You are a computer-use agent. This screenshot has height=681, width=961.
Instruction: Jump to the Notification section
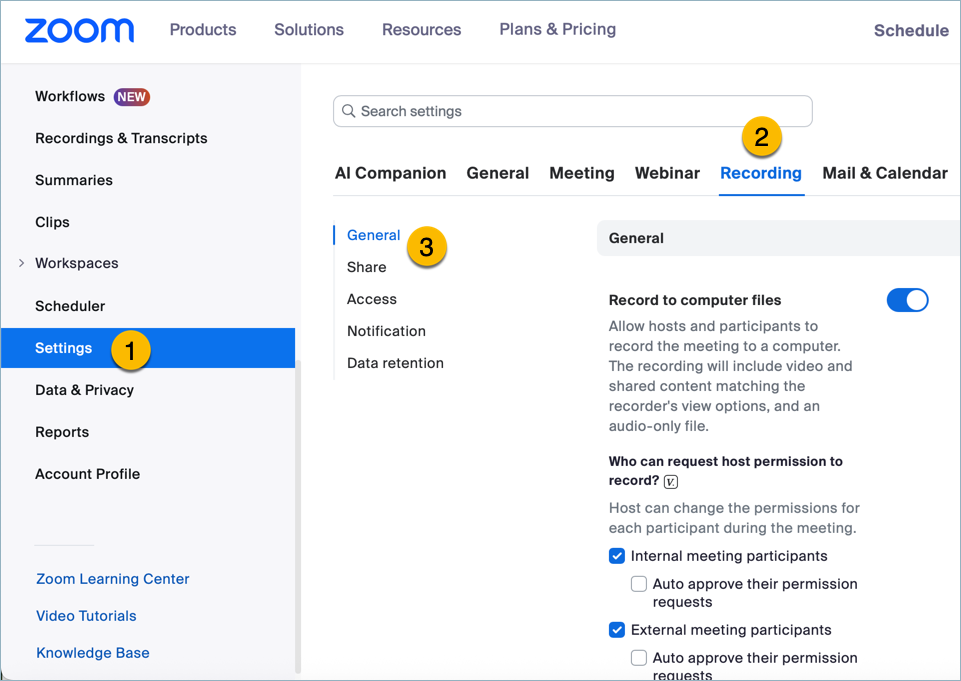(x=386, y=331)
